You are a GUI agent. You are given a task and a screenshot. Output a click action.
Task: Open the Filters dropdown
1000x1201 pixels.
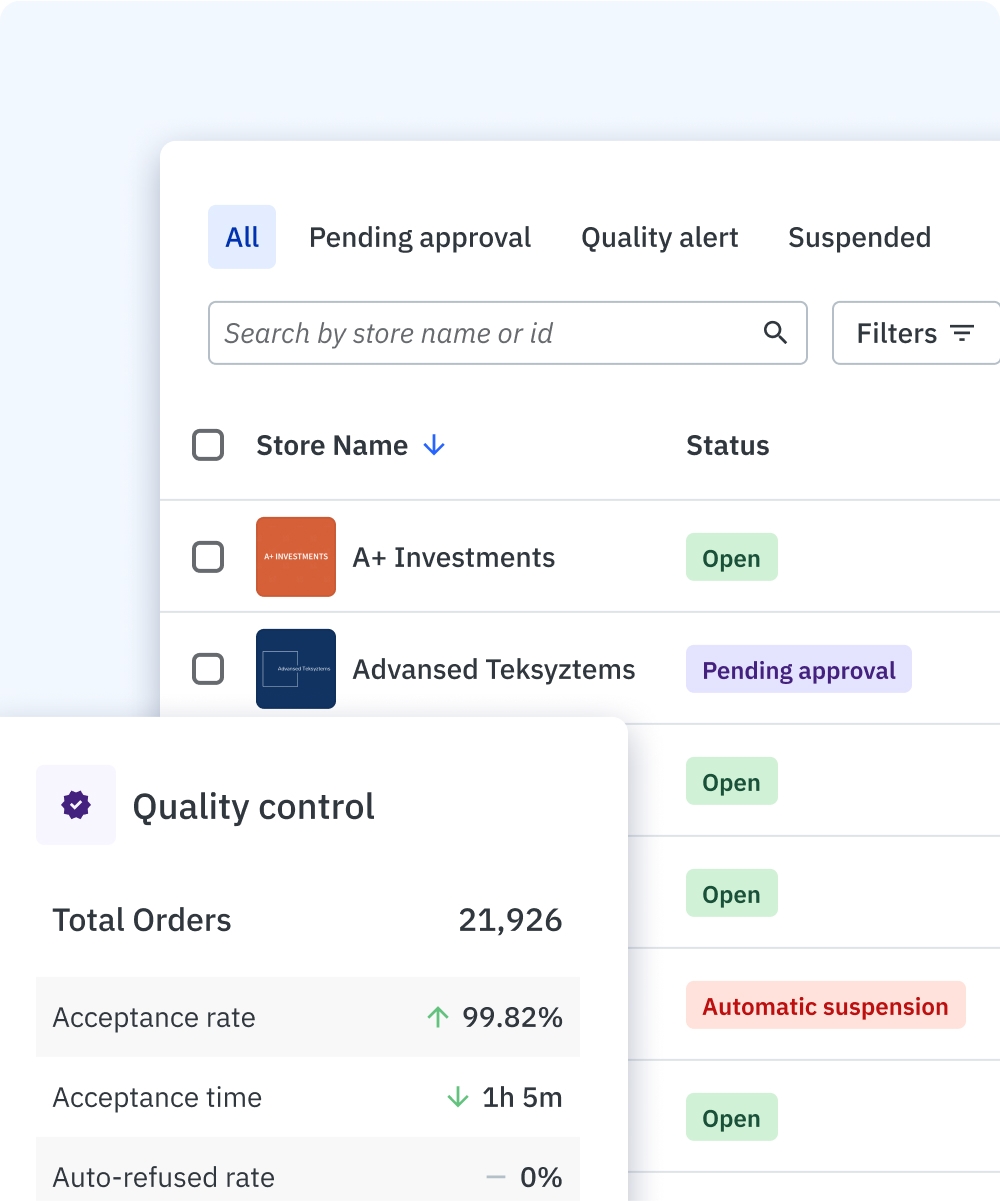click(915, 333)
